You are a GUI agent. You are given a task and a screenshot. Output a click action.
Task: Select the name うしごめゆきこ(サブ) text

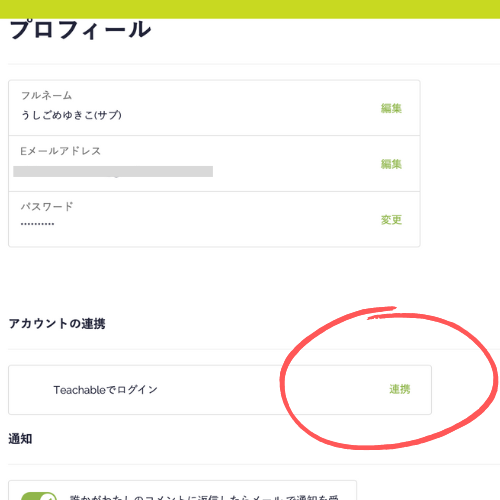pyautogui.click(x=71, y=115)
